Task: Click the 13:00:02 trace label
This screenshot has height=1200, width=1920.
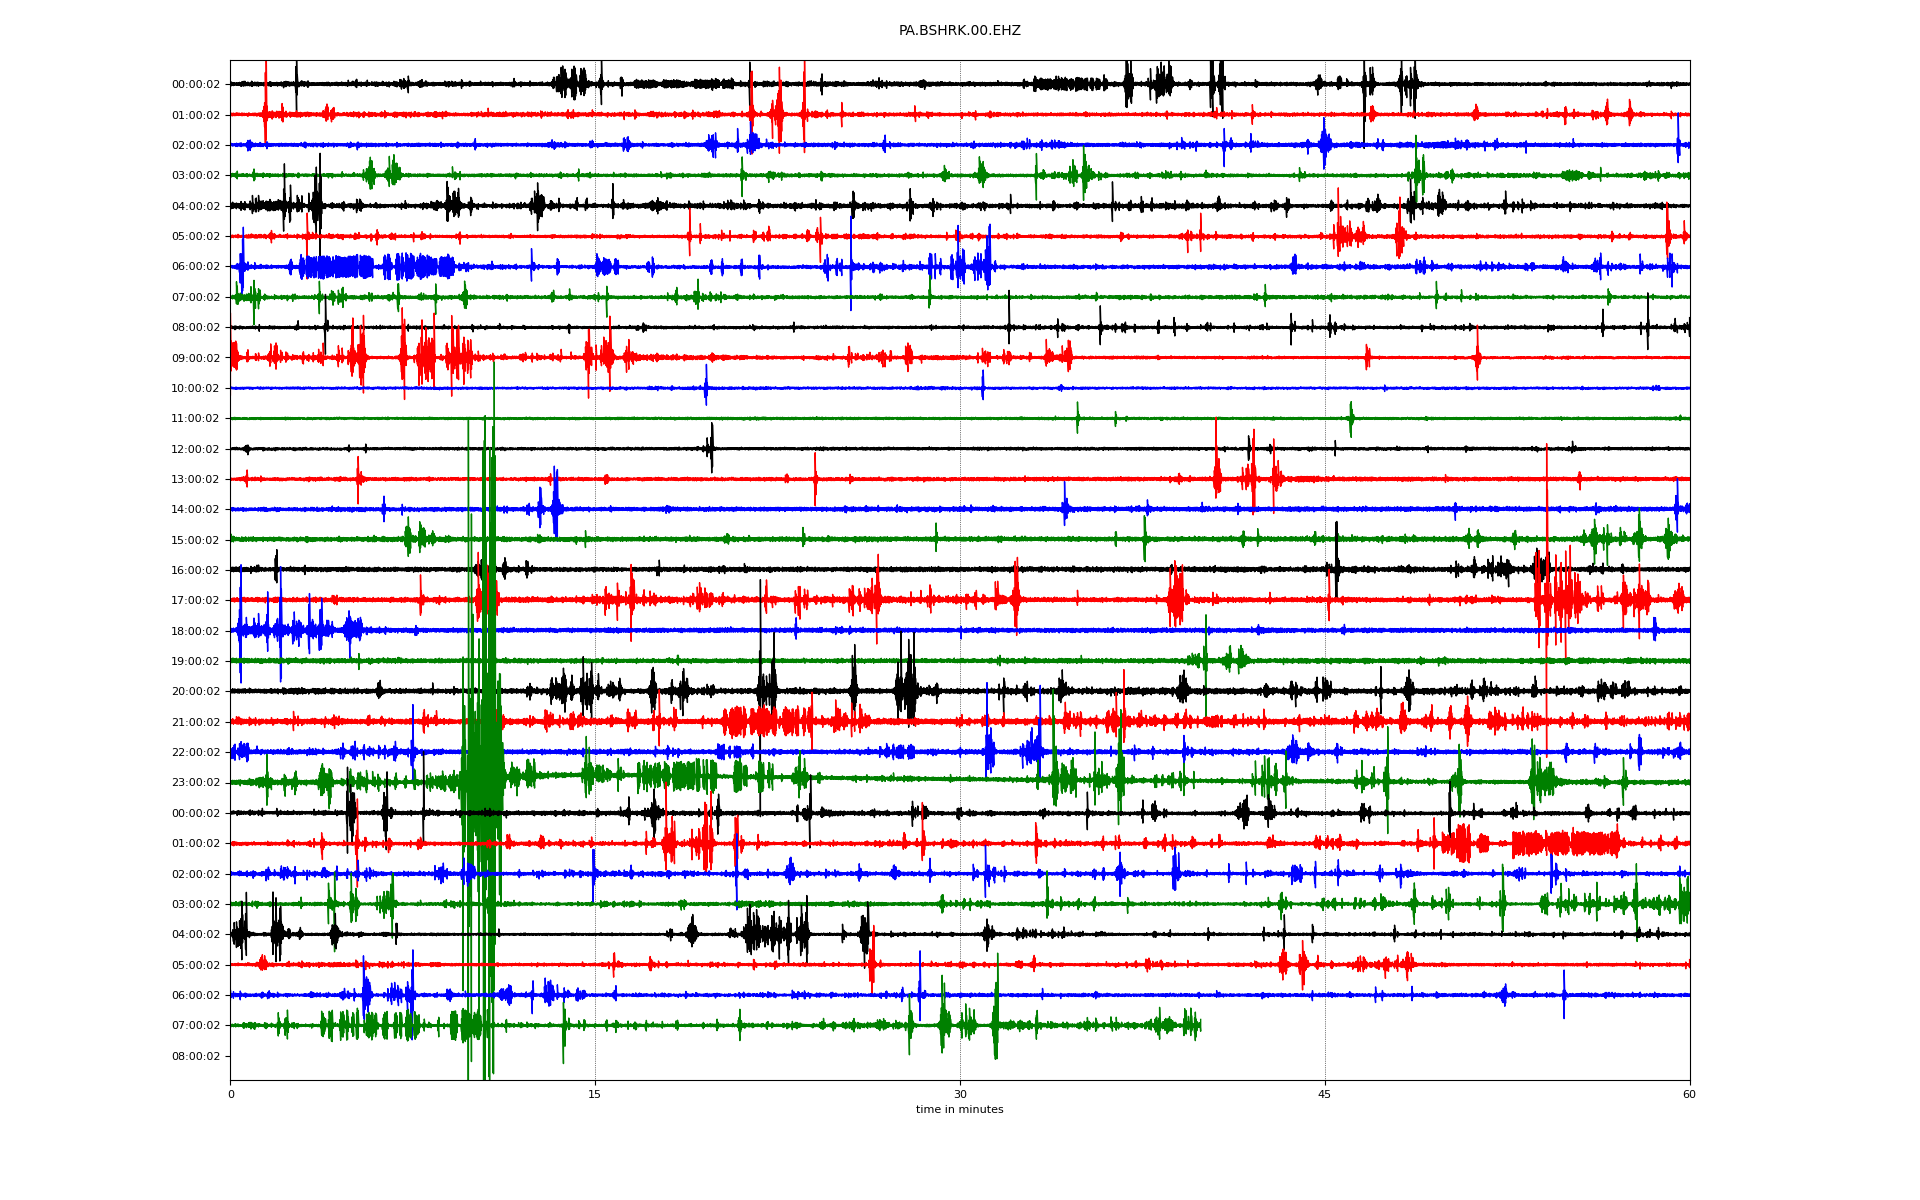Action: click(195, 479)
